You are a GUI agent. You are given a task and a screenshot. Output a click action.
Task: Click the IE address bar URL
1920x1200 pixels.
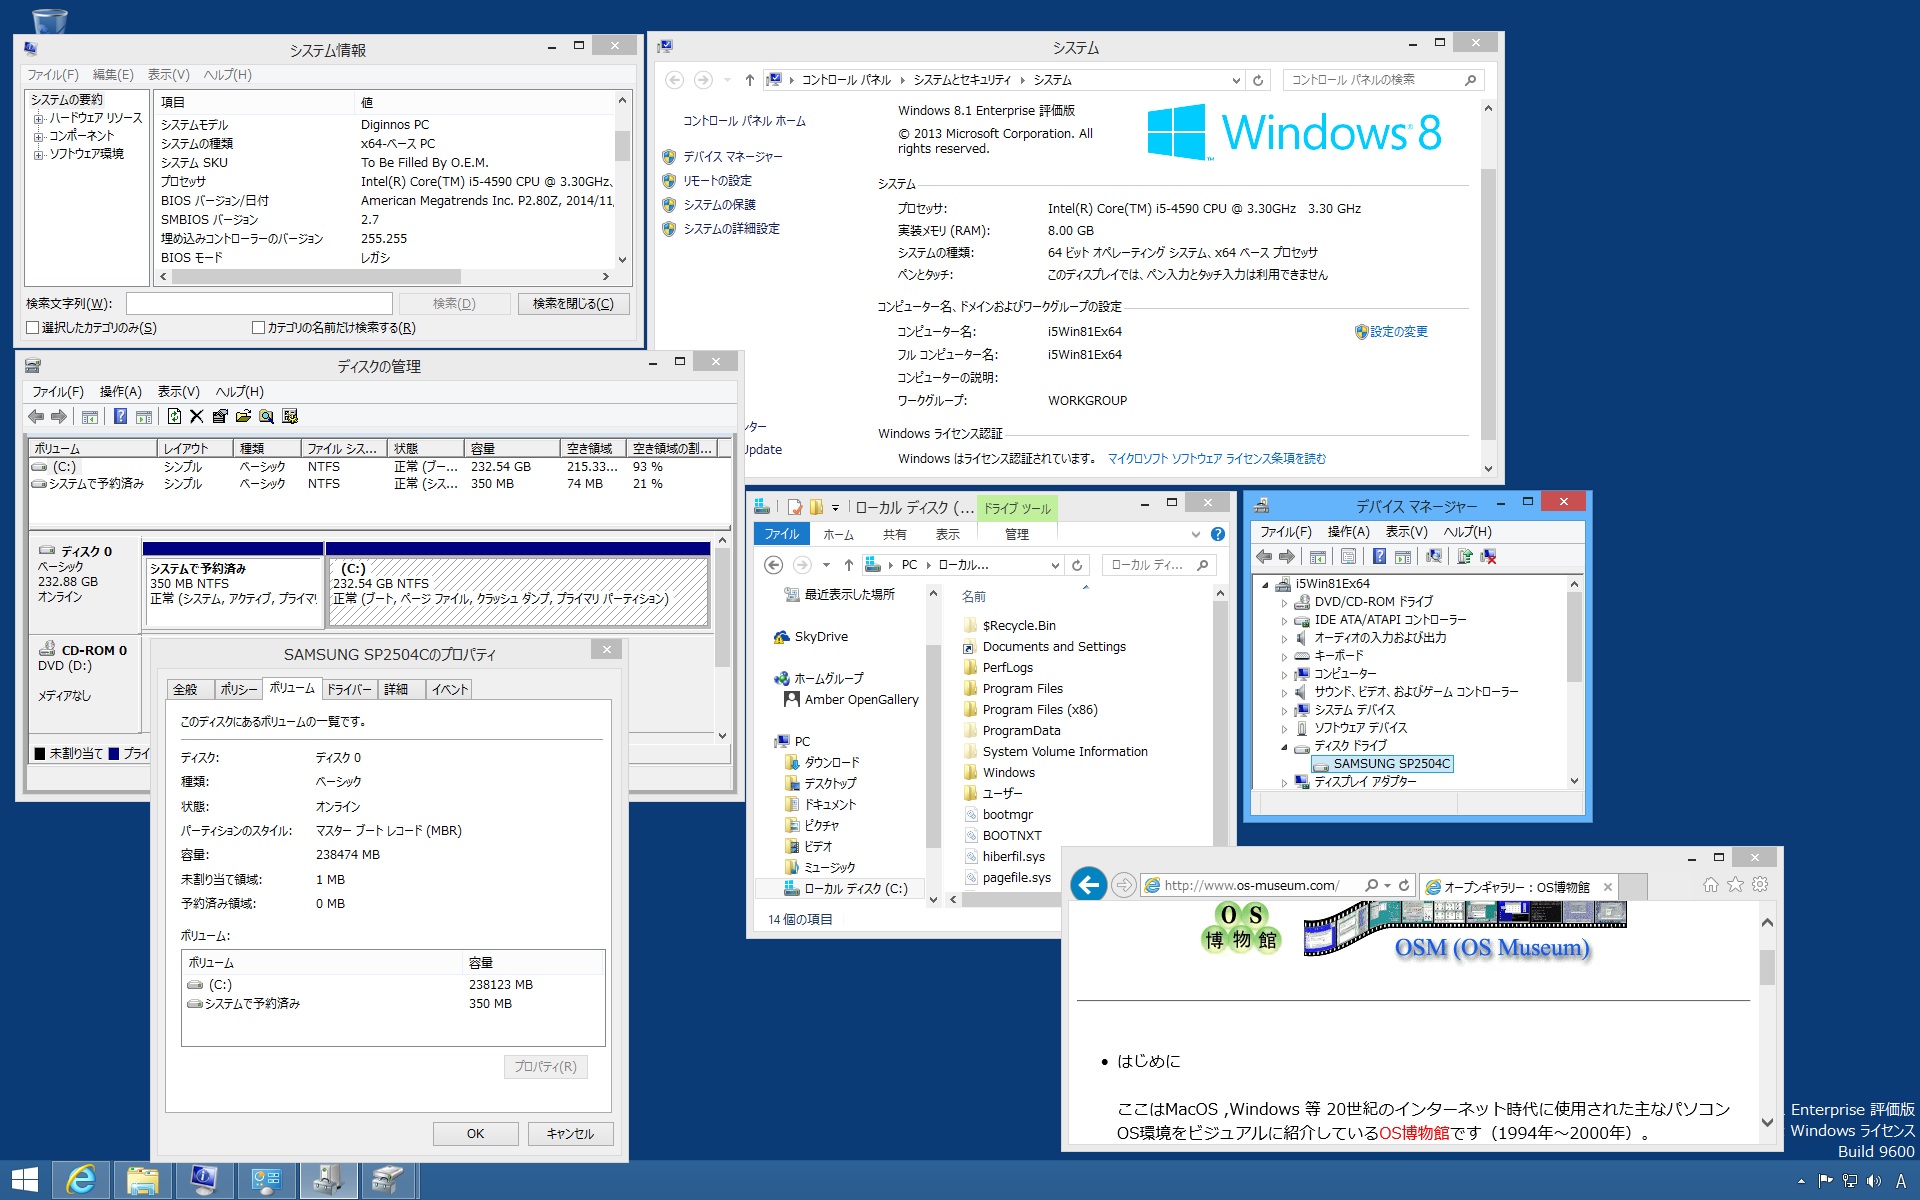1250,885
